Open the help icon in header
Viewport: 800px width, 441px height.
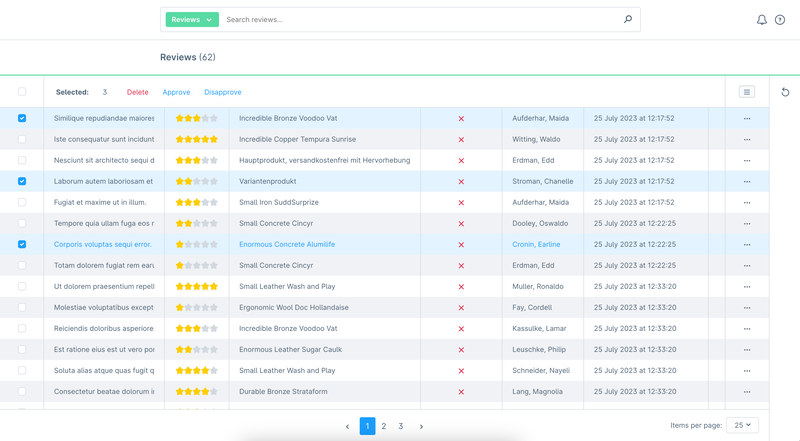[x=780, y=20]
